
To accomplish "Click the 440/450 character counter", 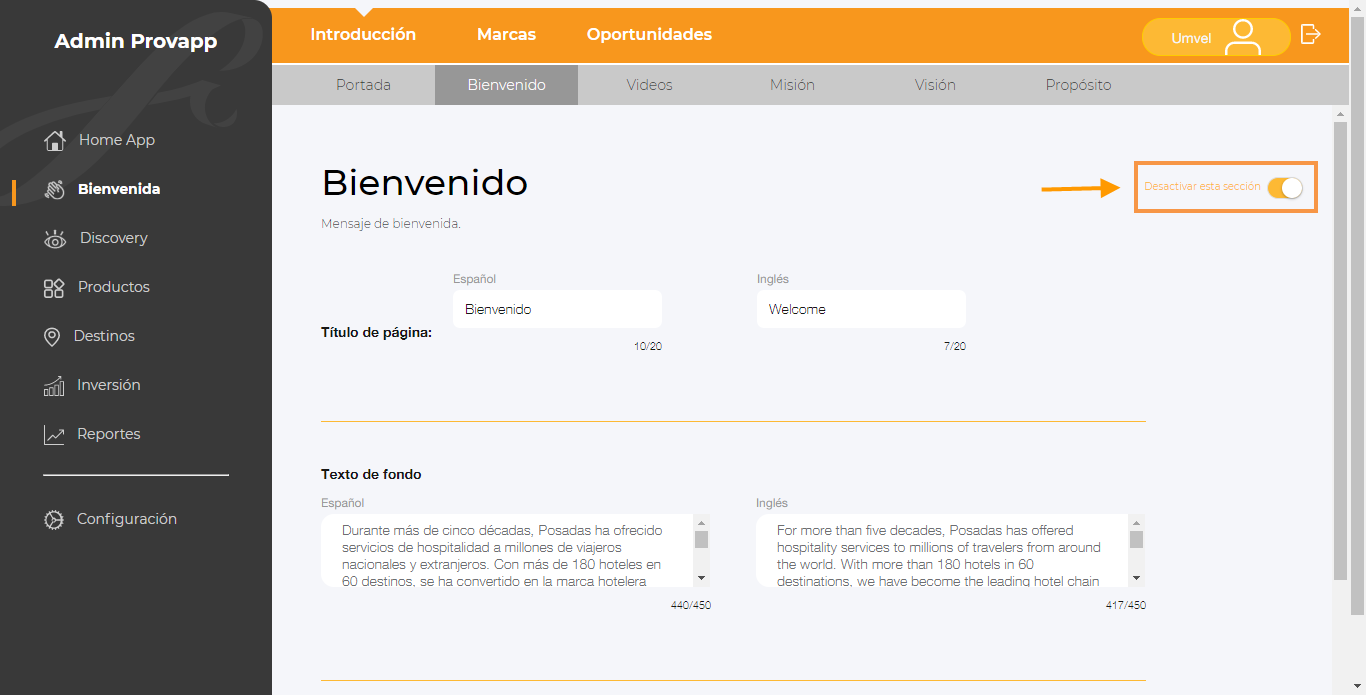I will click(x=691, y=605).
